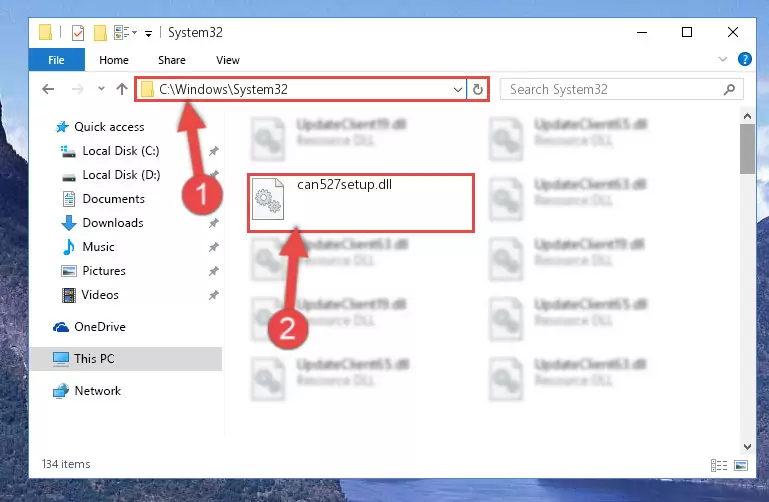Screen dimensions: 769x502
Task: Go back with the Back arrow
Action: coord(48,89)
